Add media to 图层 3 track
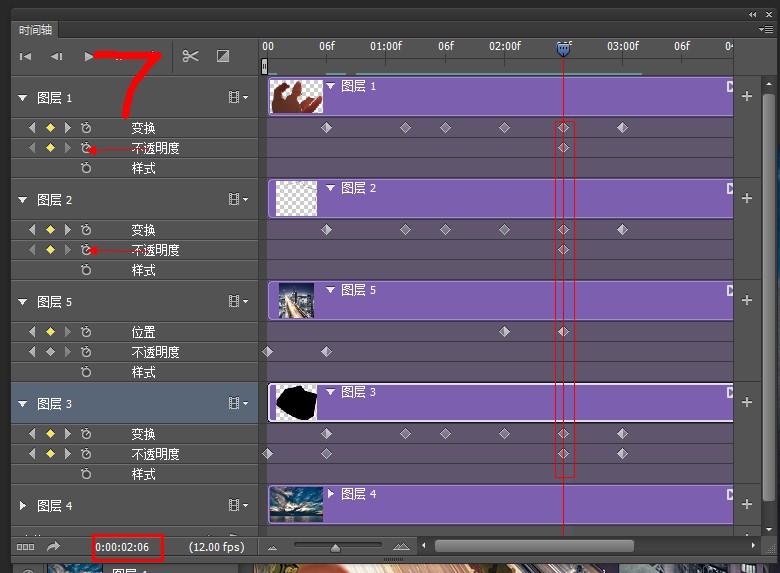This screenshot has height=573, width=780. tap(747, 402)
